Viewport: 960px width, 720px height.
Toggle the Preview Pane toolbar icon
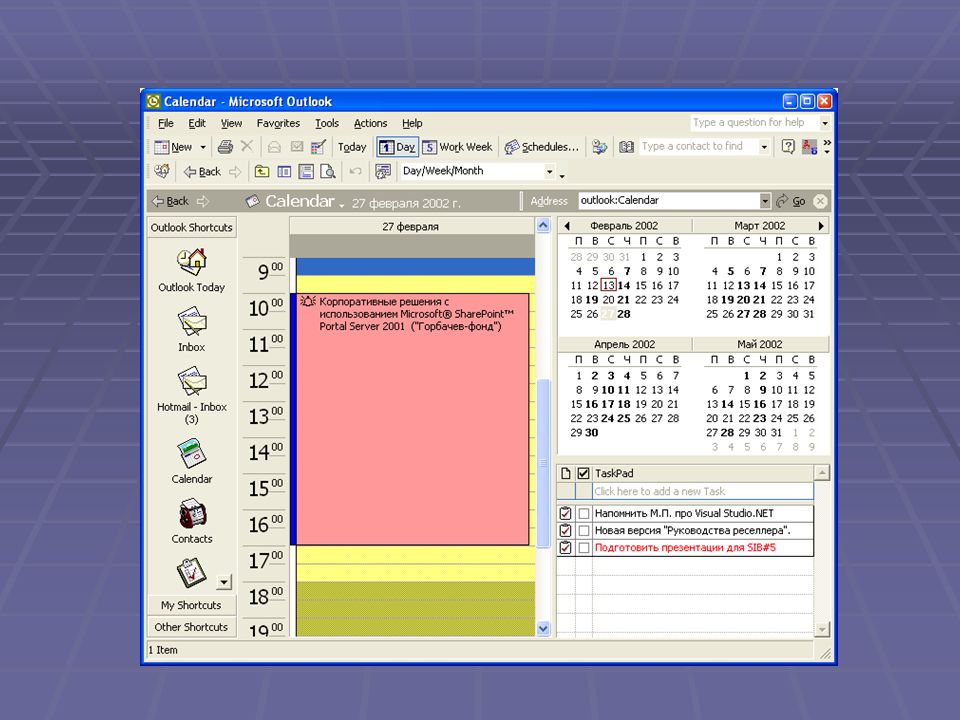tap(306, 171)
